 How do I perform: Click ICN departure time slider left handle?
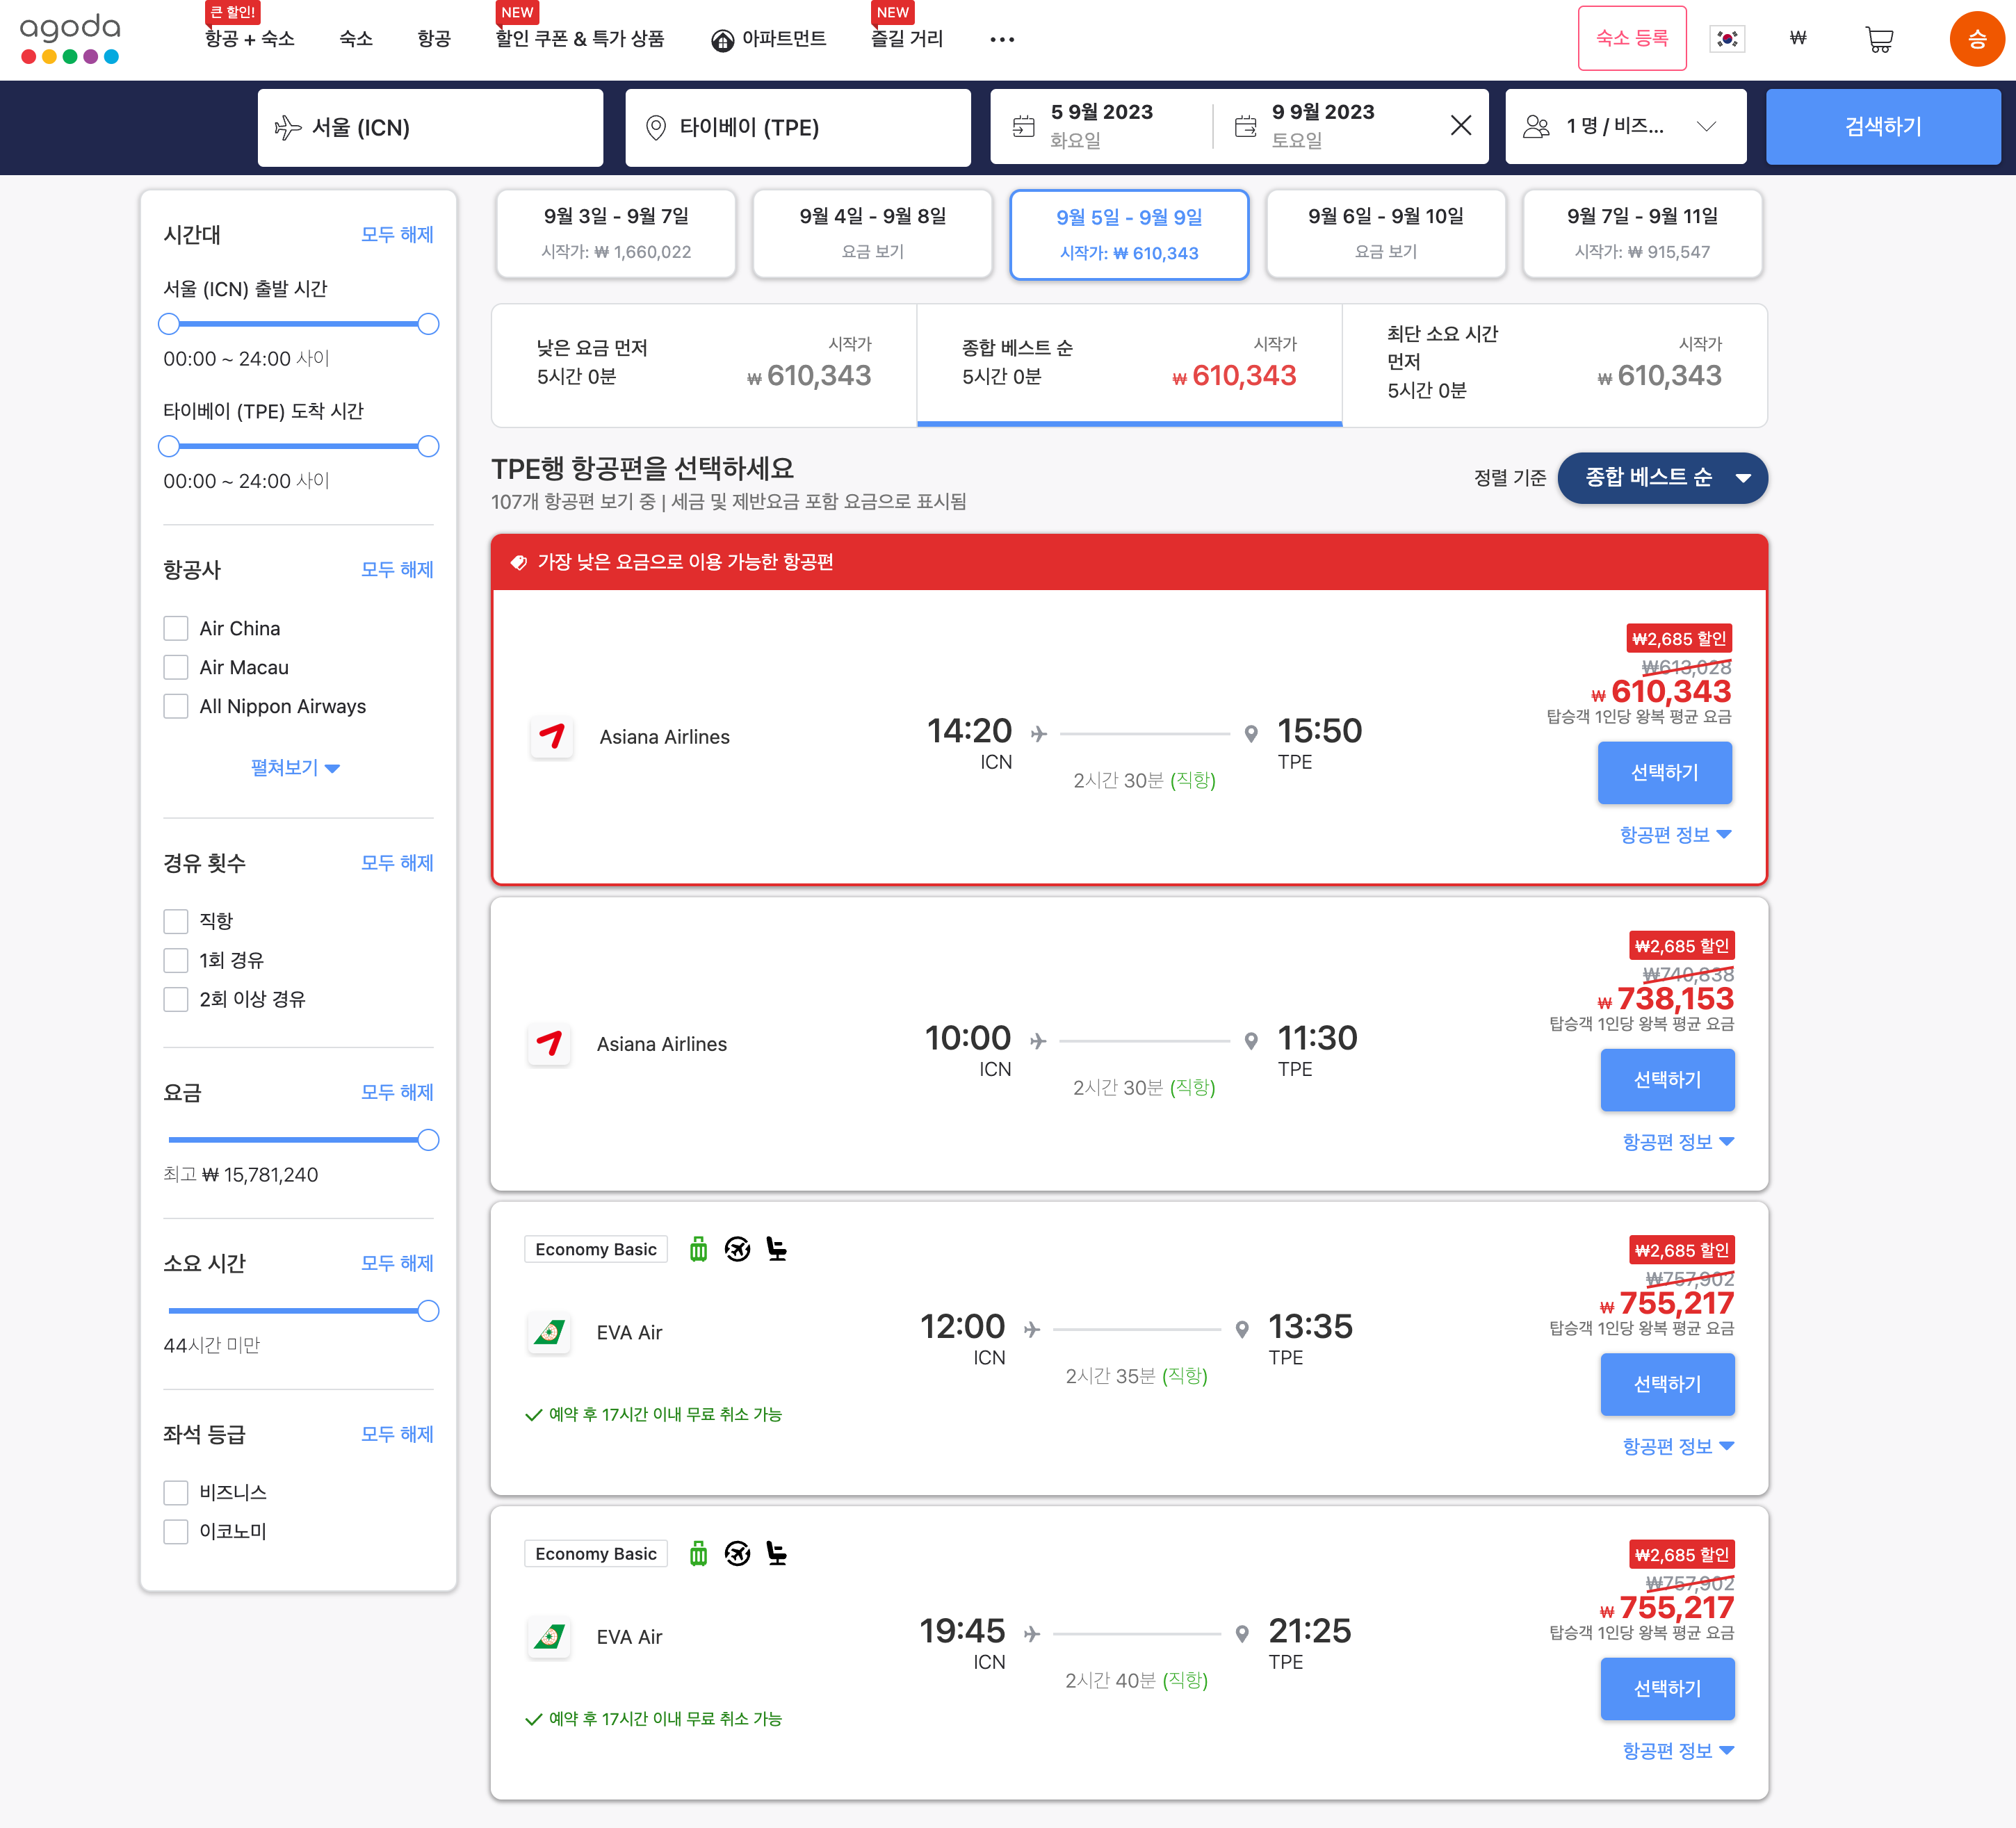pyautogui.click(x=169, y=323)
